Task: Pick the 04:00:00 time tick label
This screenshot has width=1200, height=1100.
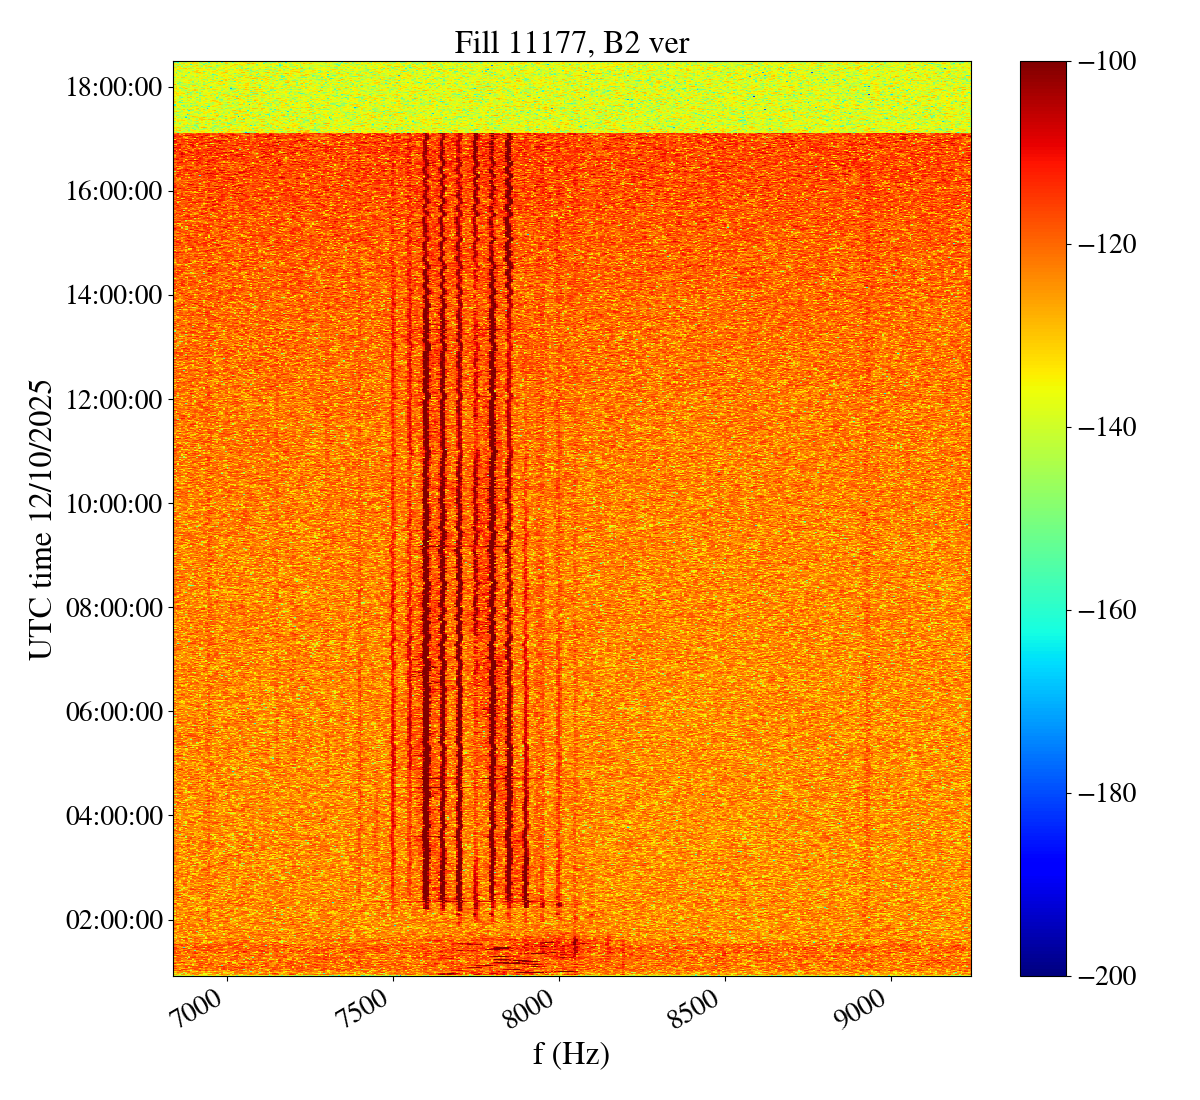Action: [113, 815]
